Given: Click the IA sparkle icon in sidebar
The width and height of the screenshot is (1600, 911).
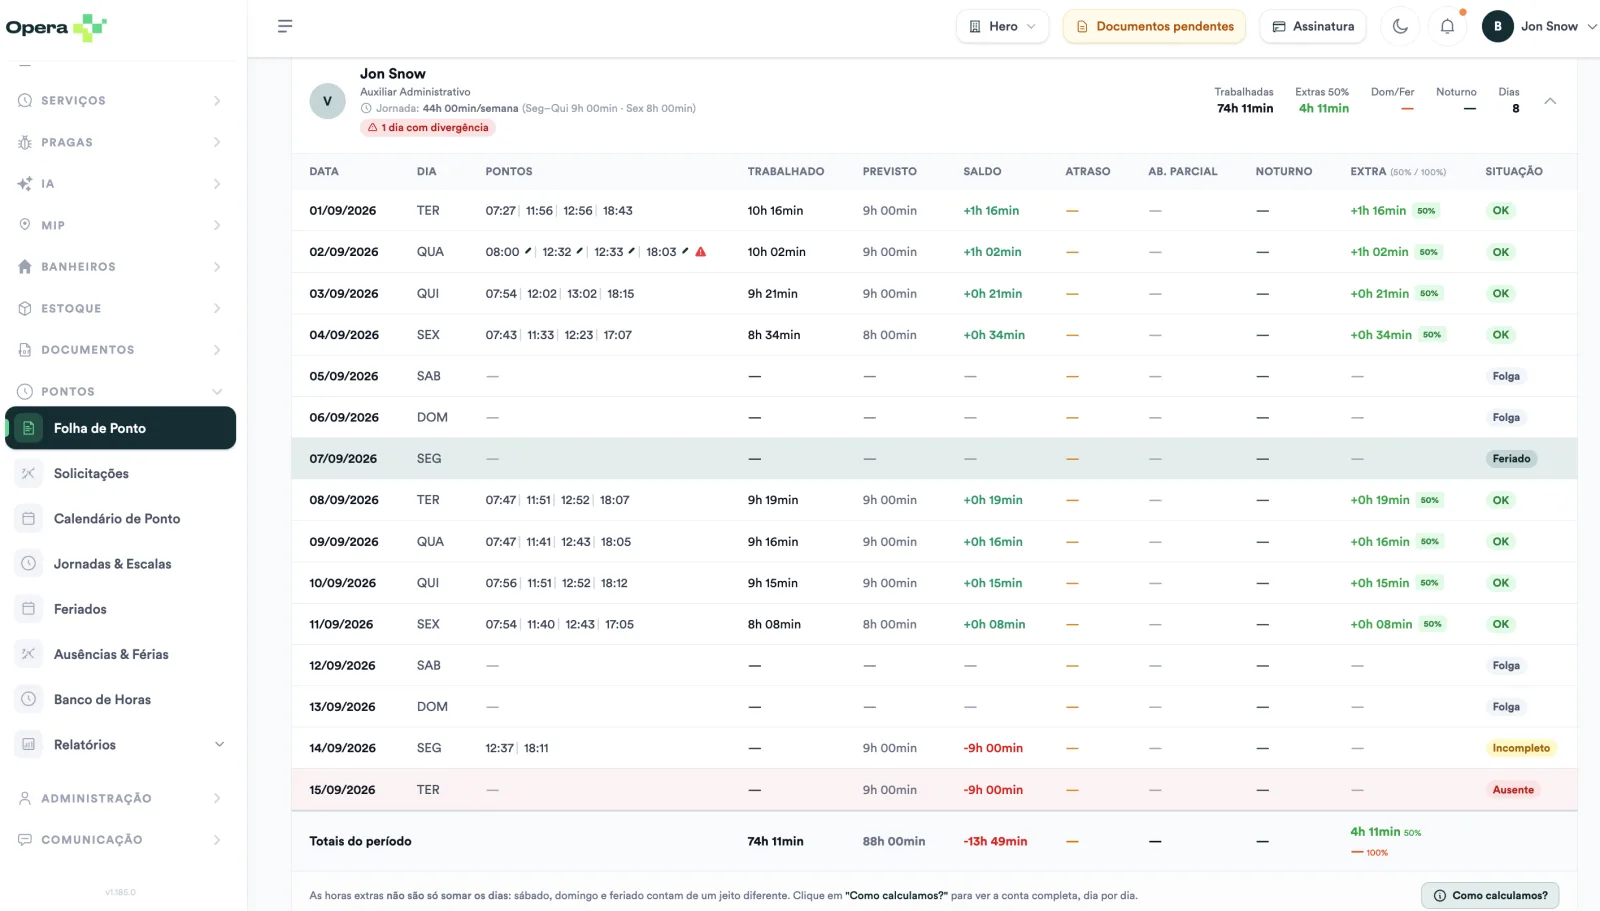Looking at the screenshot, I should click(25, 184).
